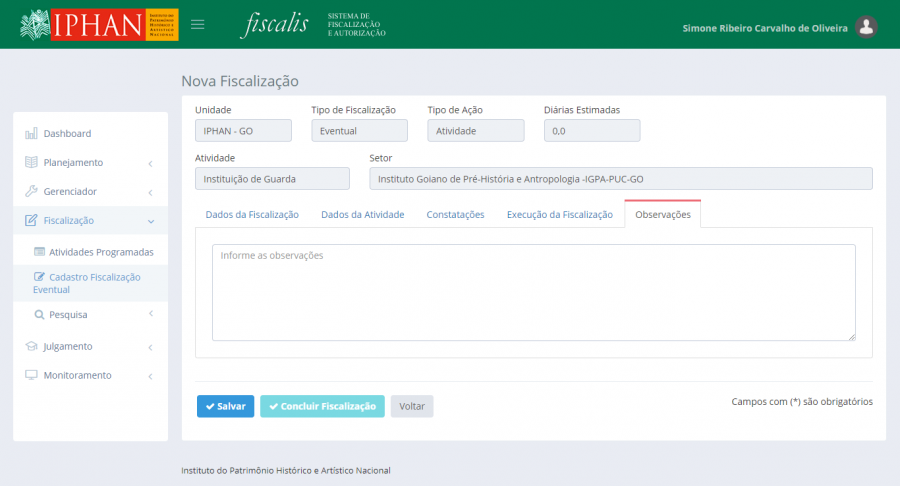
Task: Click the Dashboard chart icon
Action: (31, 133)
